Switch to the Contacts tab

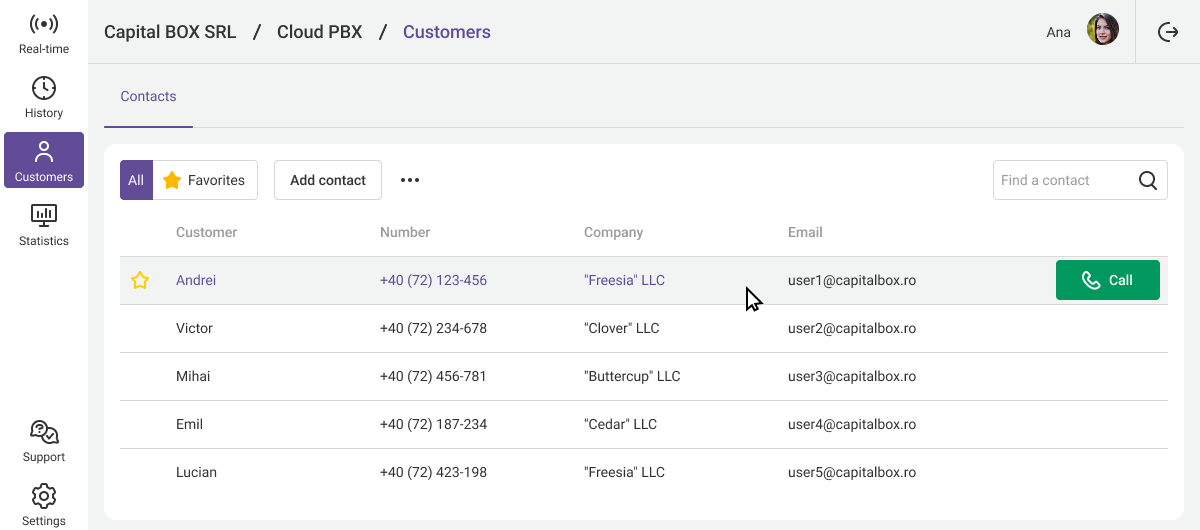click(148, 97)
